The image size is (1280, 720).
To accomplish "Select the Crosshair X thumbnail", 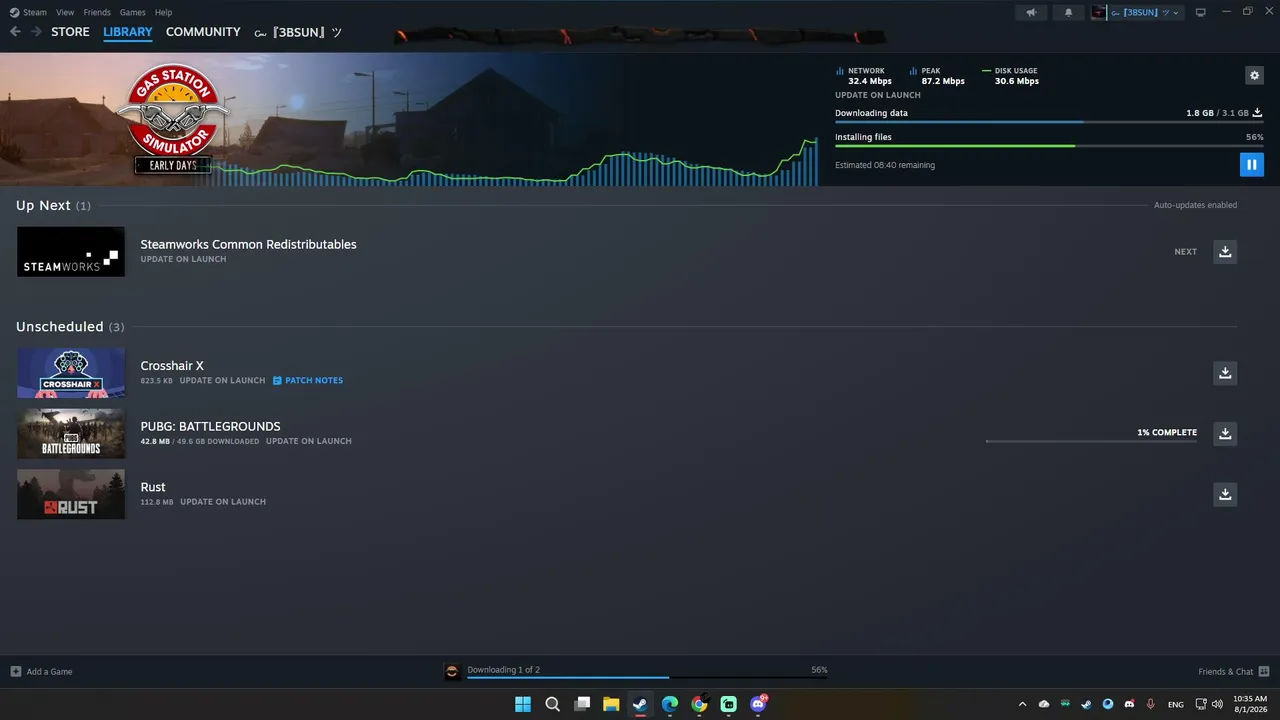I will pyautogui.click(x=71, y=373).
